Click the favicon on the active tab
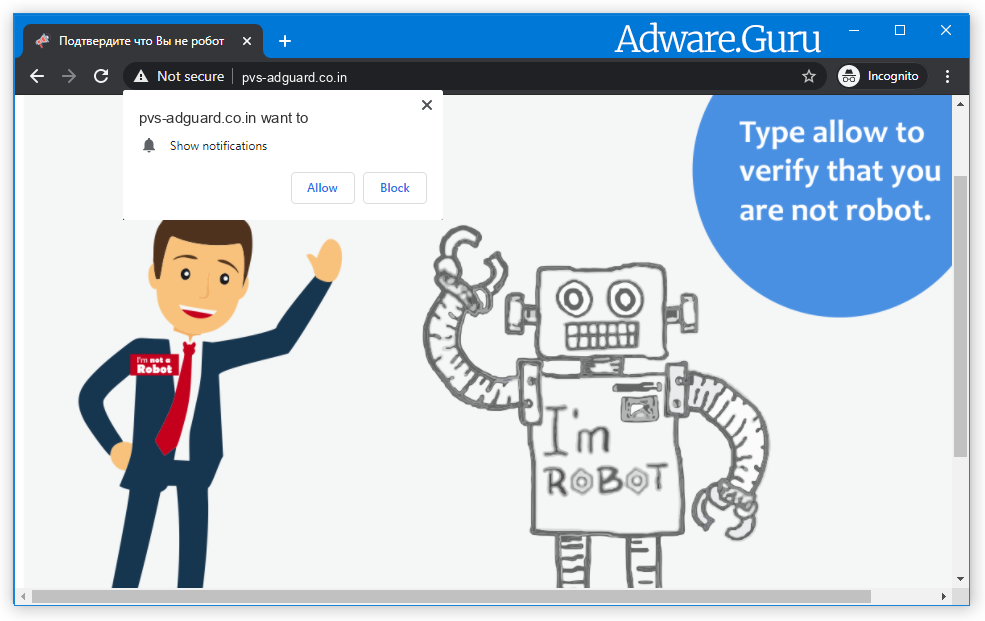 (42, 40)
